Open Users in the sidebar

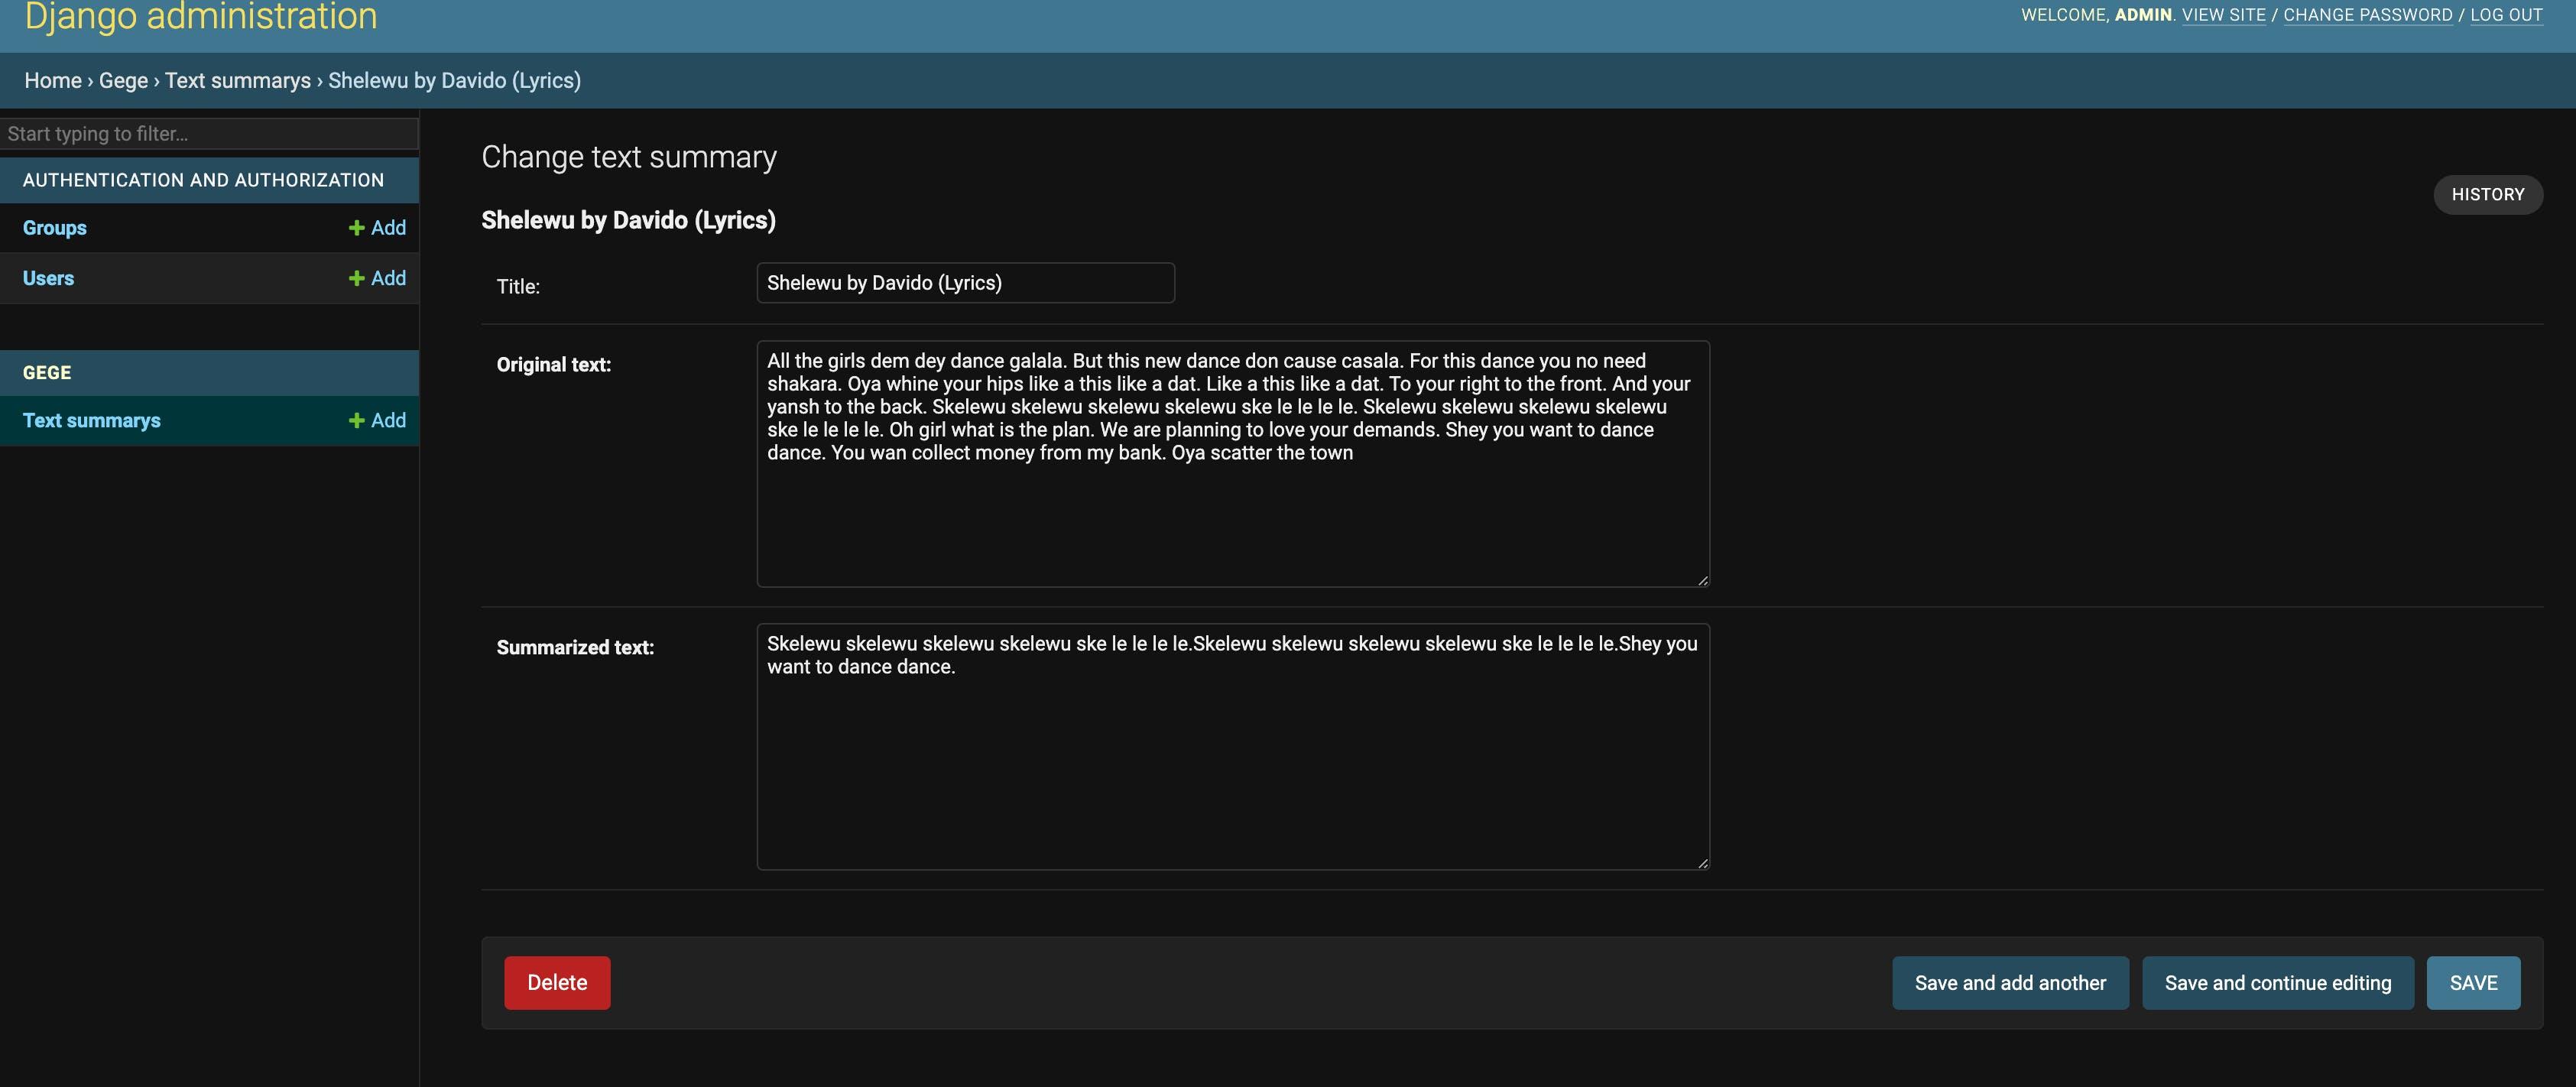click(x=48, y=278)
